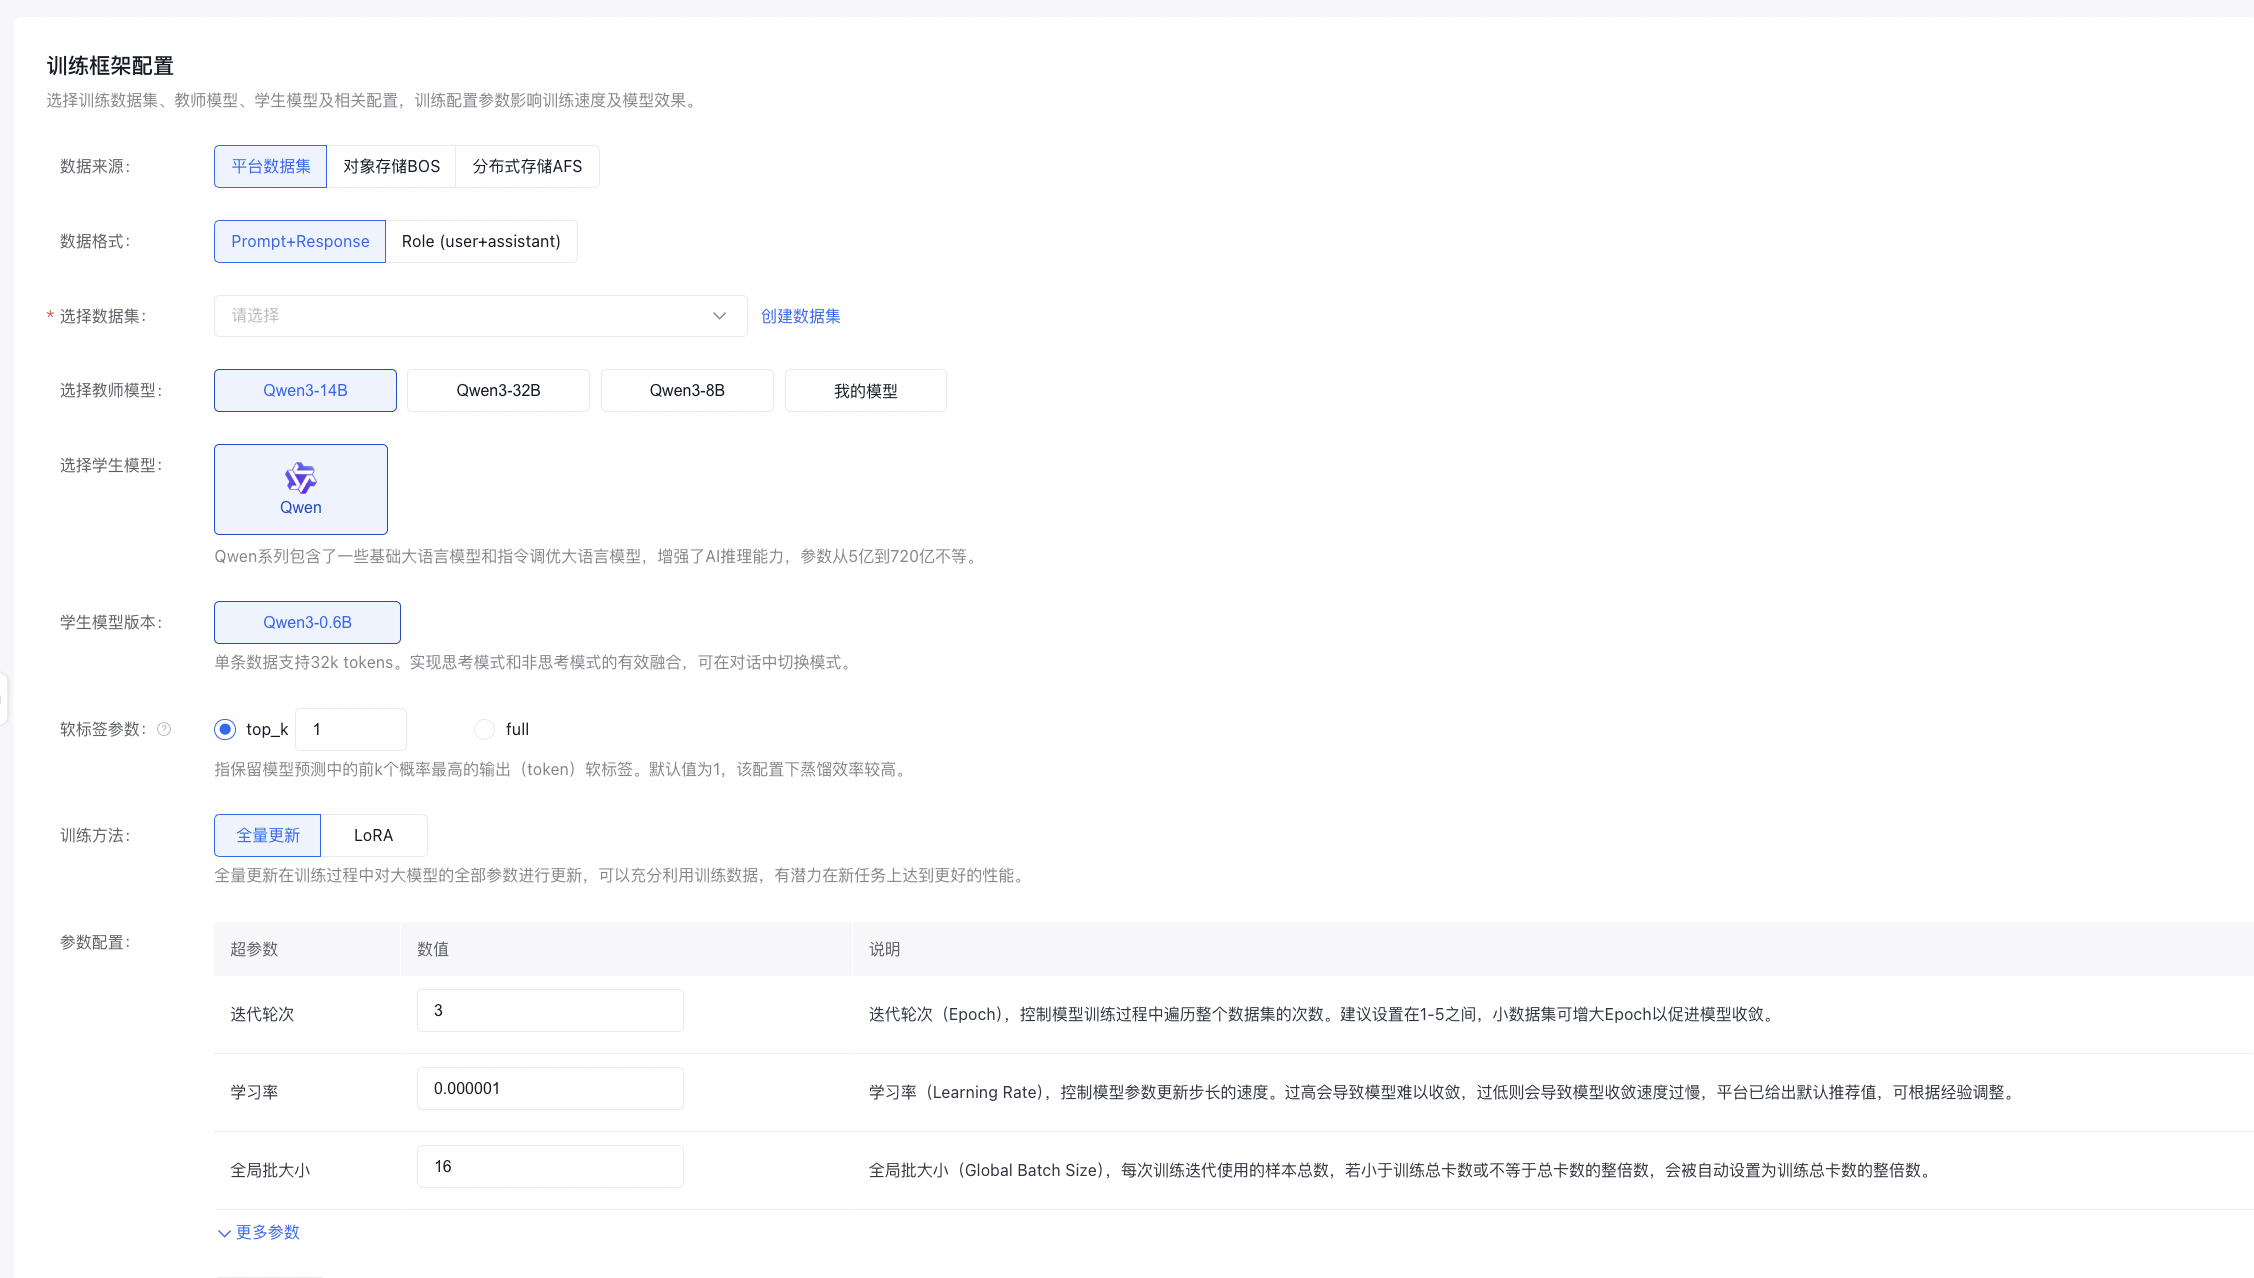
Task: Click the dataset dropdown chevron arrow
Action: 719,316
